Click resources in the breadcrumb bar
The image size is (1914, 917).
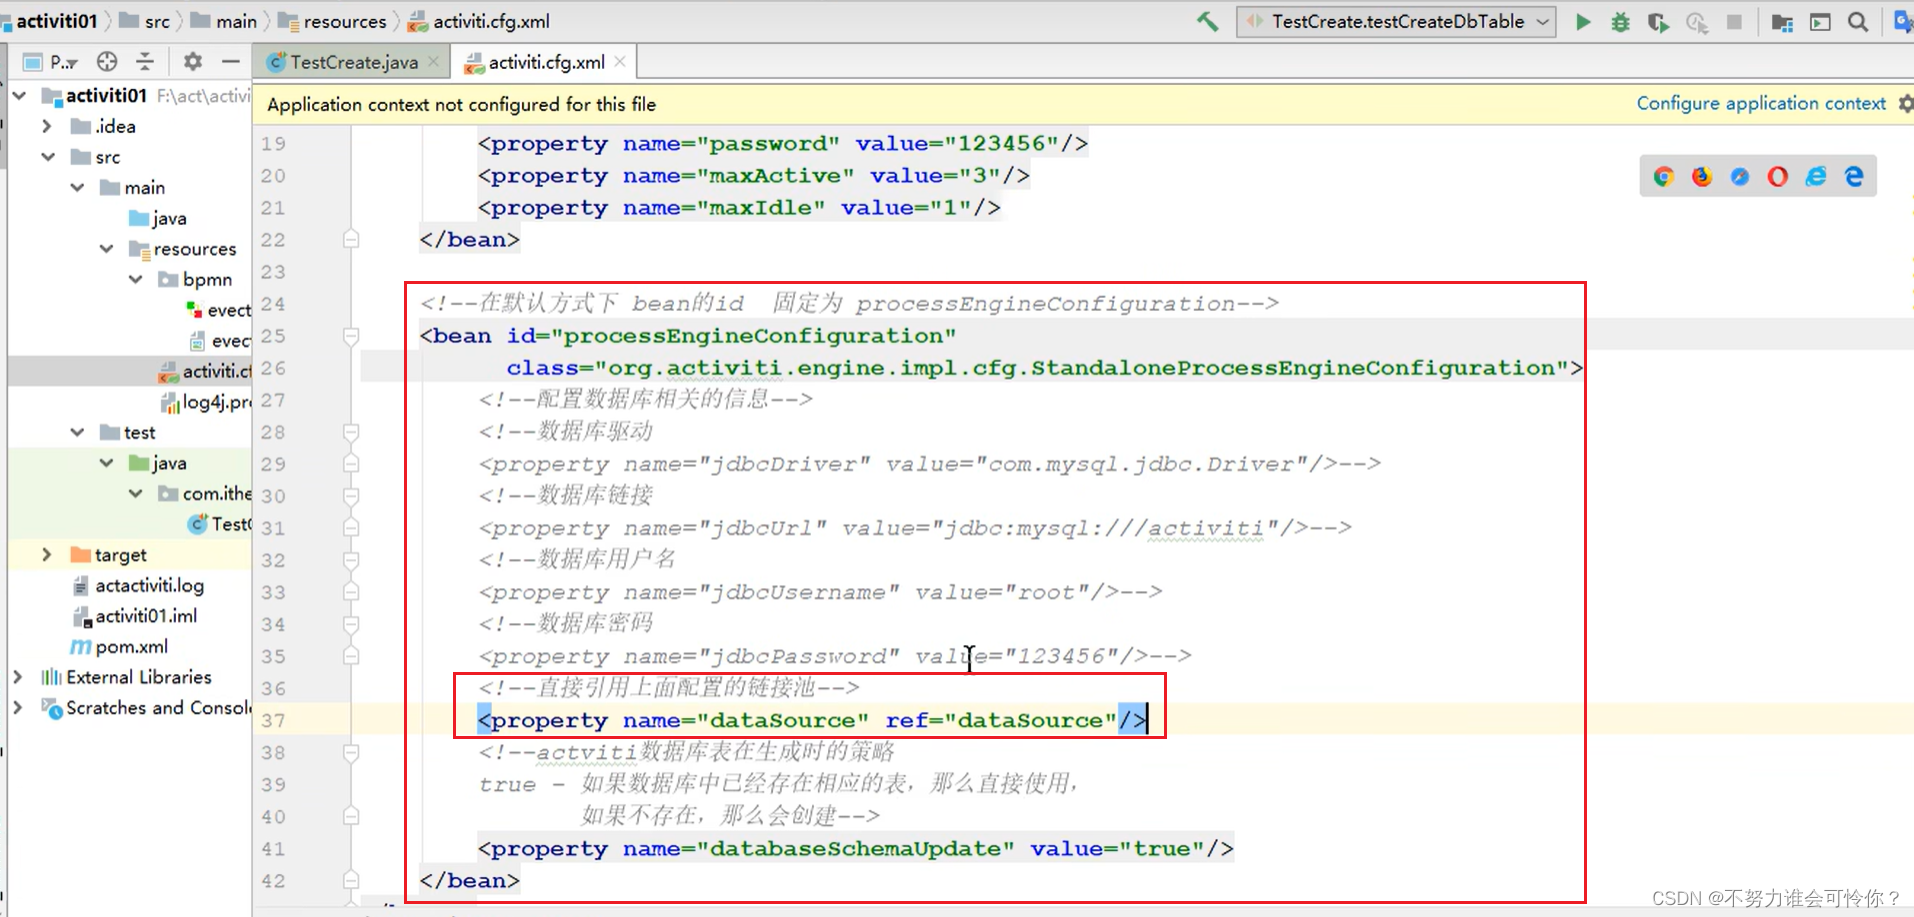point(345,20)
